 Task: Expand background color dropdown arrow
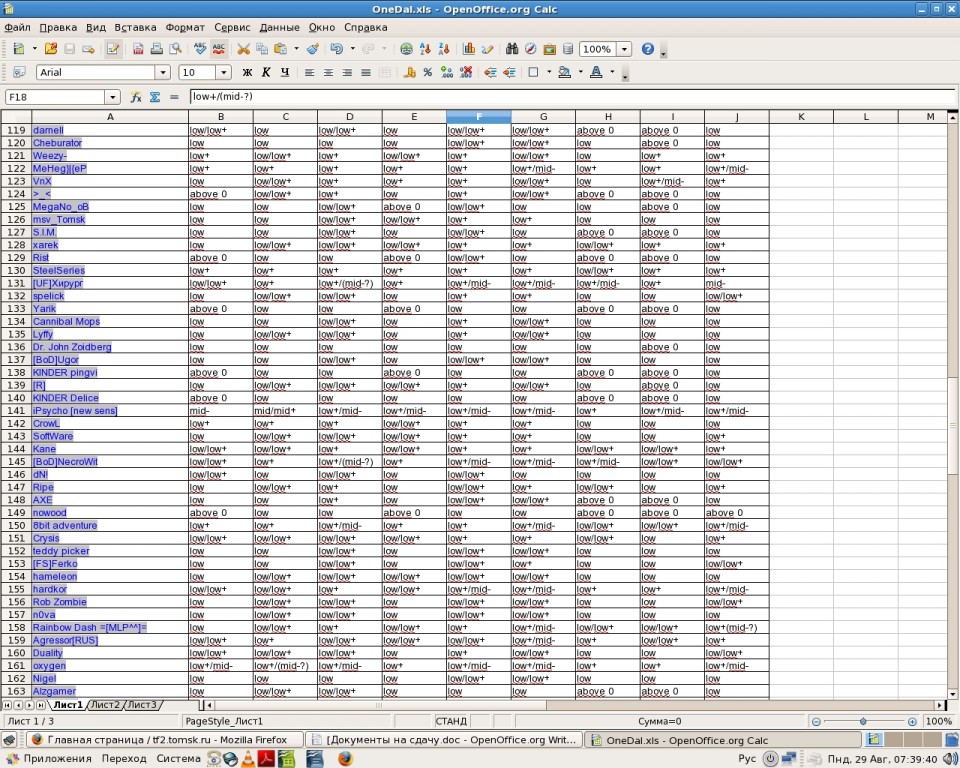(580, 72)
